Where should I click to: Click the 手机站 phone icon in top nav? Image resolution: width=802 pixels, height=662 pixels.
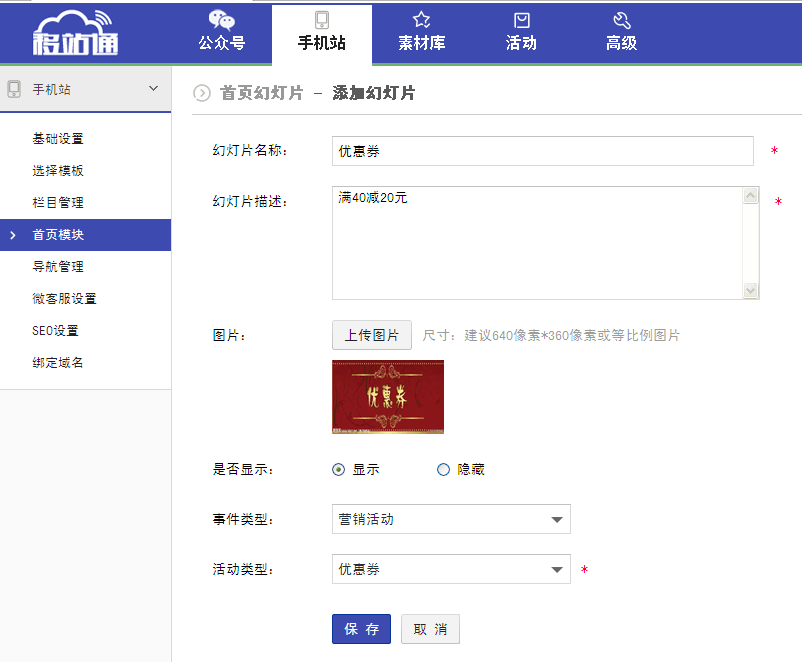click(321, 20)
